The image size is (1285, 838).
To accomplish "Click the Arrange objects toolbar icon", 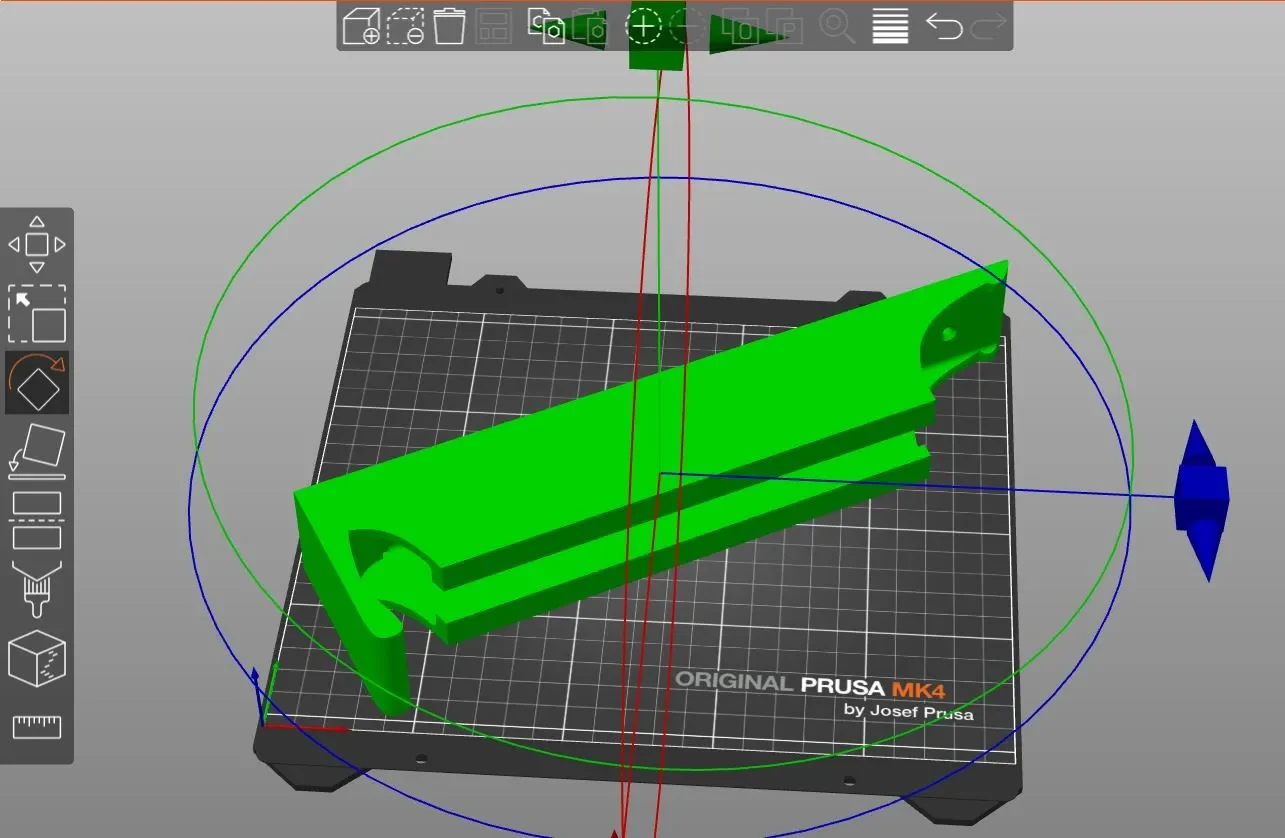I will pyautogui.click(x=494, y=26).
